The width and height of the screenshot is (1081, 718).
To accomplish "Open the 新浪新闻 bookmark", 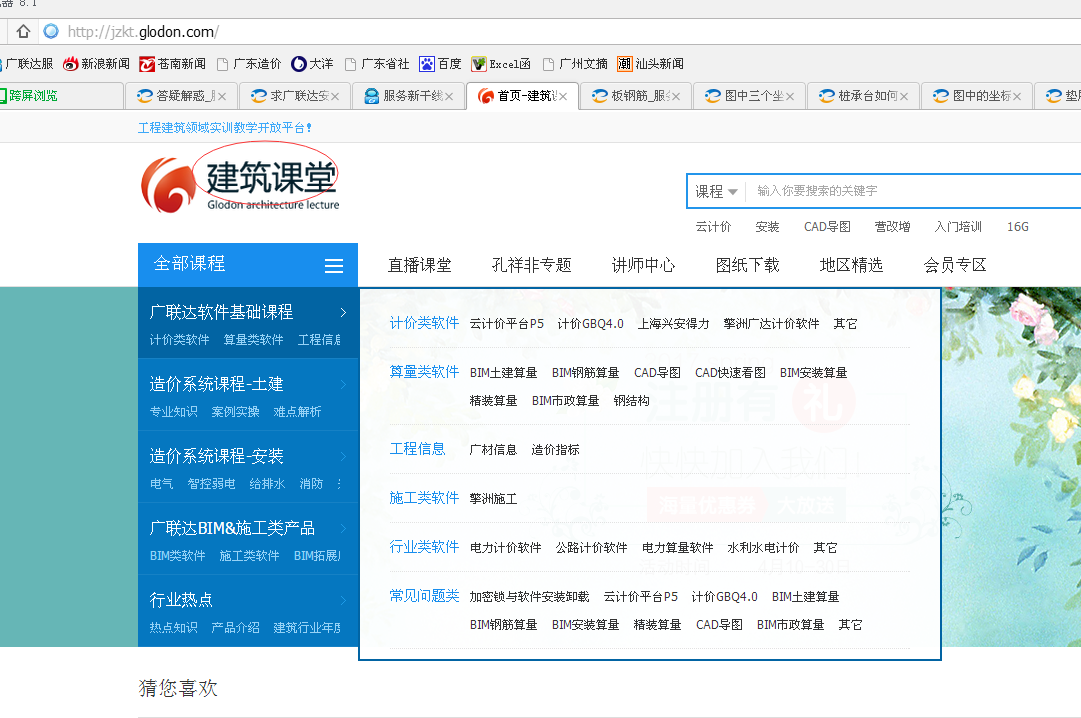I will (97, 64).
